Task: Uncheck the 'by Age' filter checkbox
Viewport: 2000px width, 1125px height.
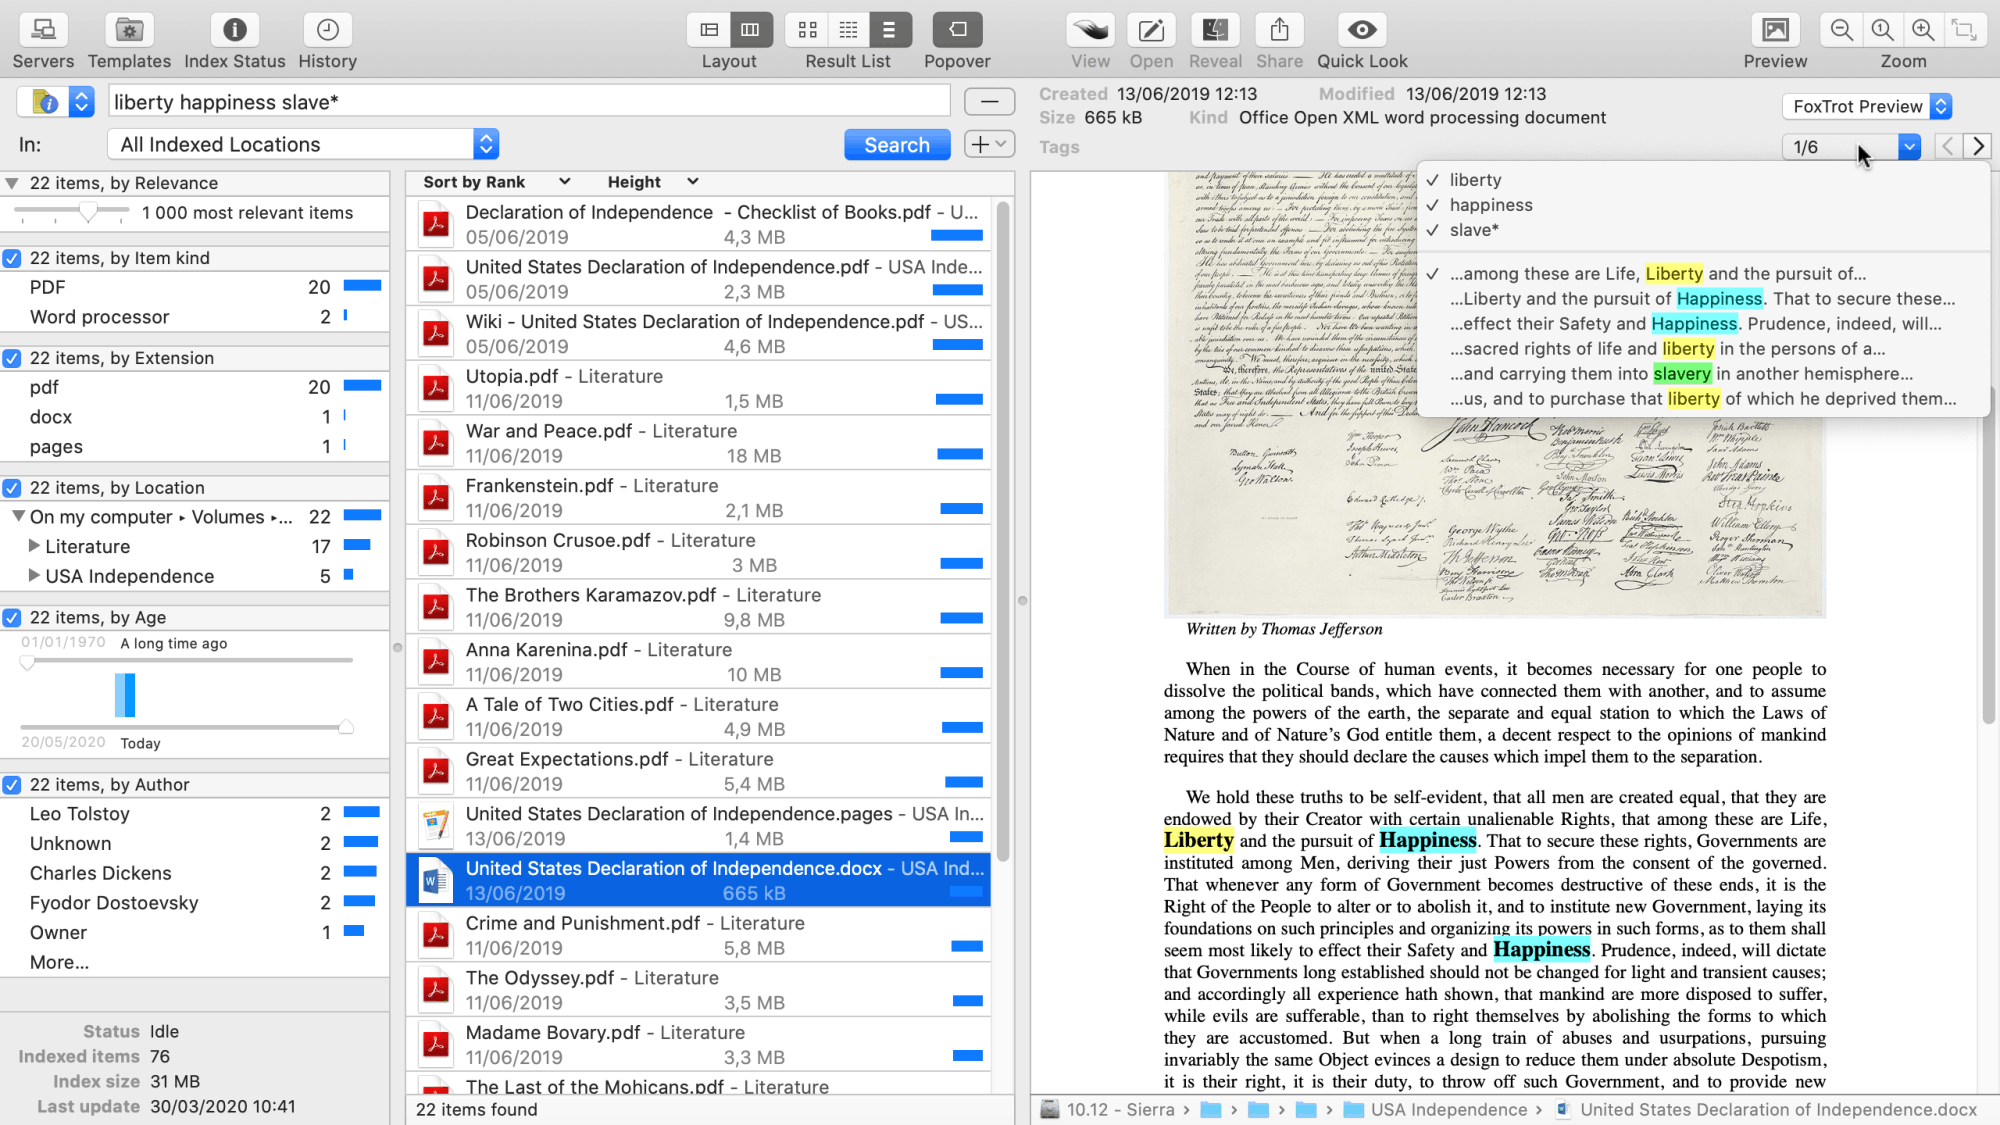Action: point(12,618)
